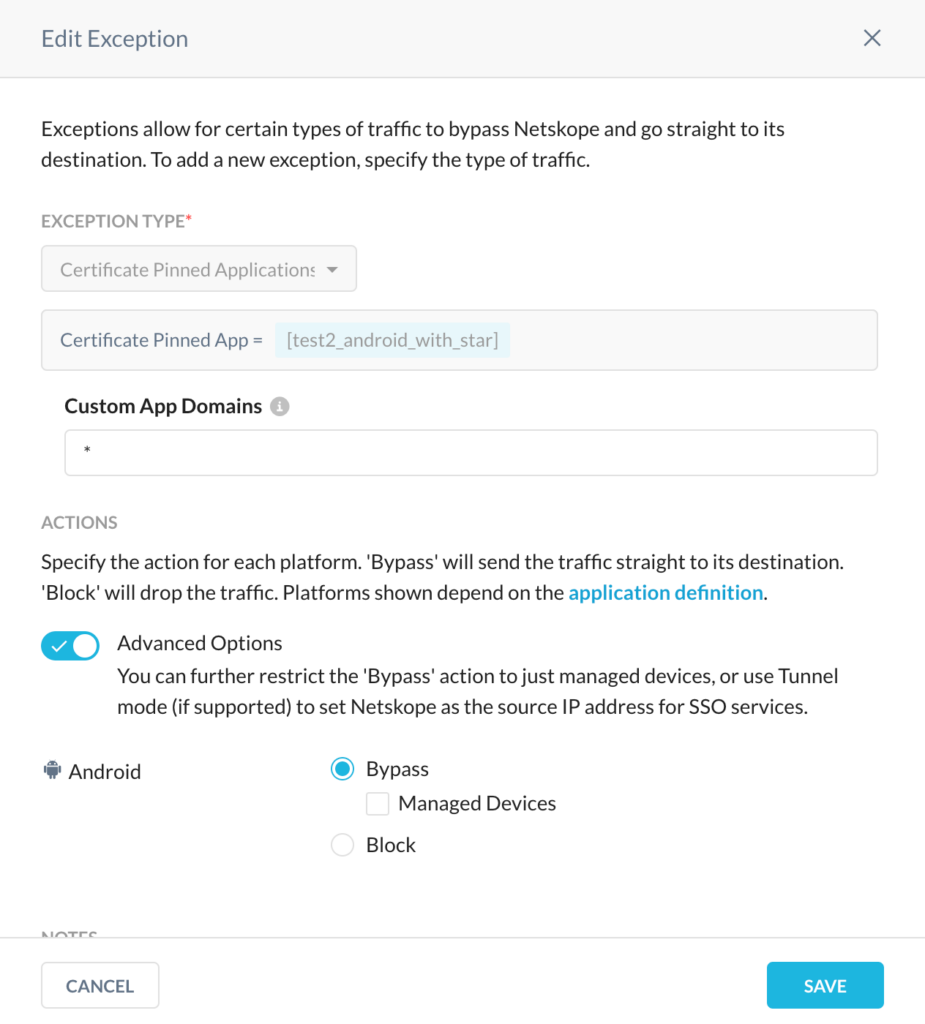The image size is (925, 1024).
Task: Open the application definition link
Action: point(664,592)
